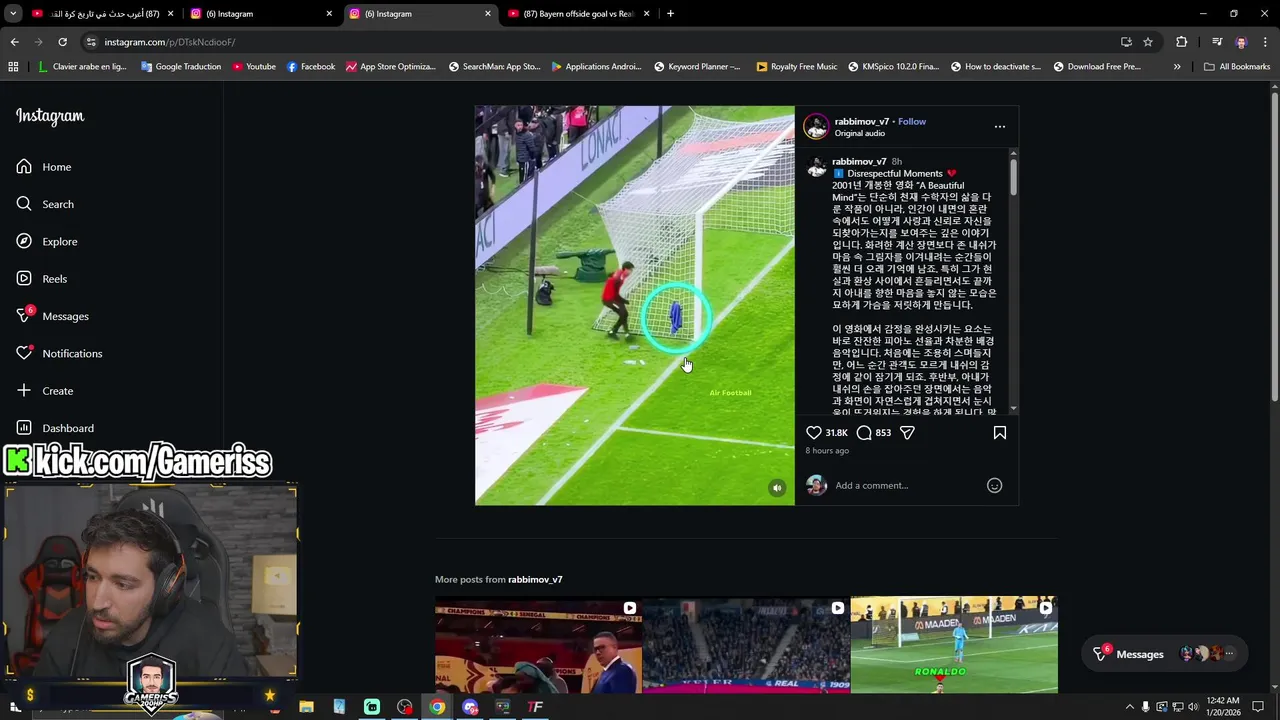The width and height of the screenshot is (1280, 720).
Task: Open Royalty Free Music bookmark
Action: 797,67
